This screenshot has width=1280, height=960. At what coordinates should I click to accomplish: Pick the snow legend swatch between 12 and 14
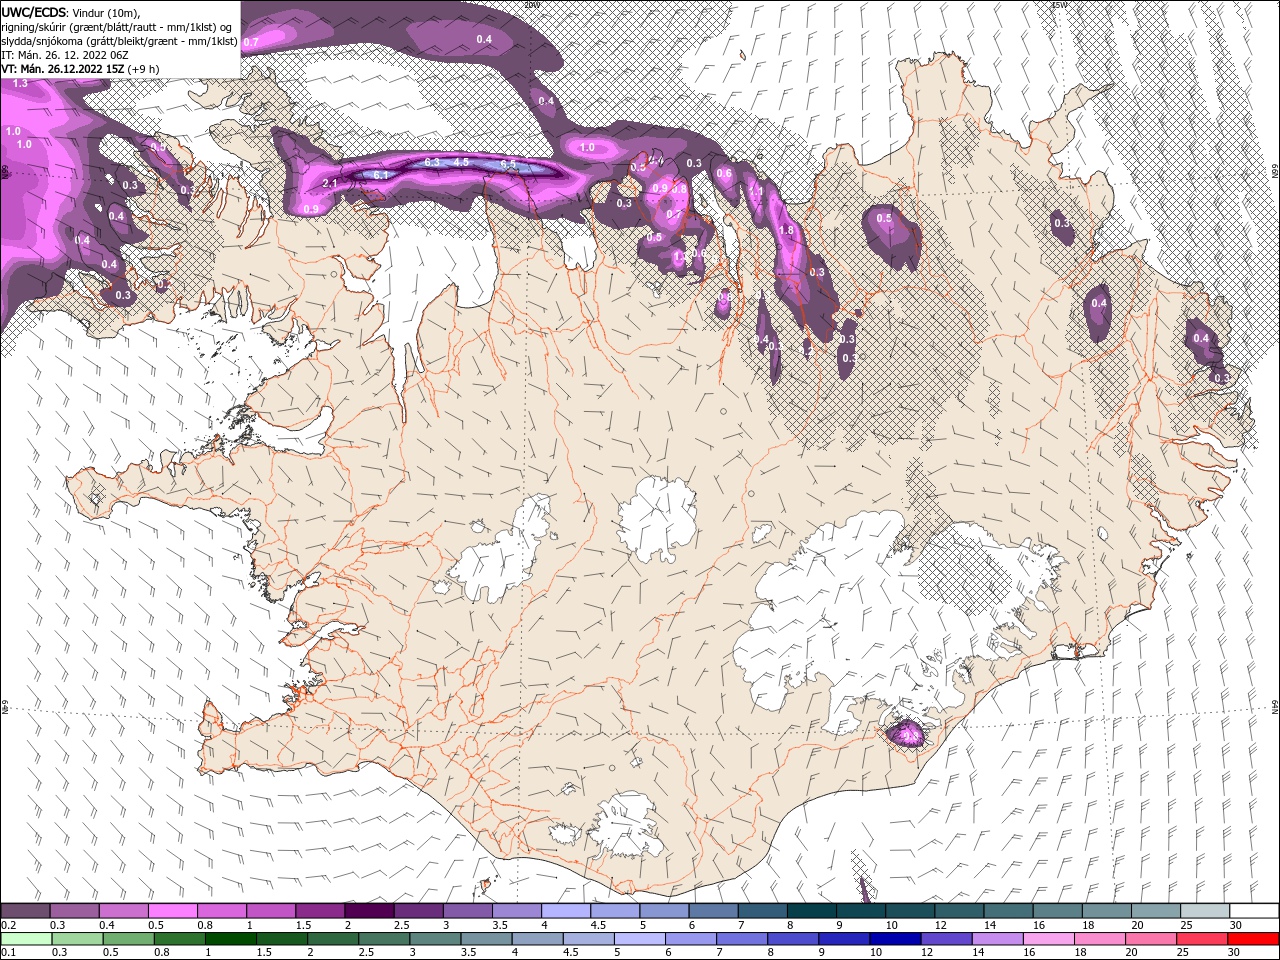(x=960, y=910)
